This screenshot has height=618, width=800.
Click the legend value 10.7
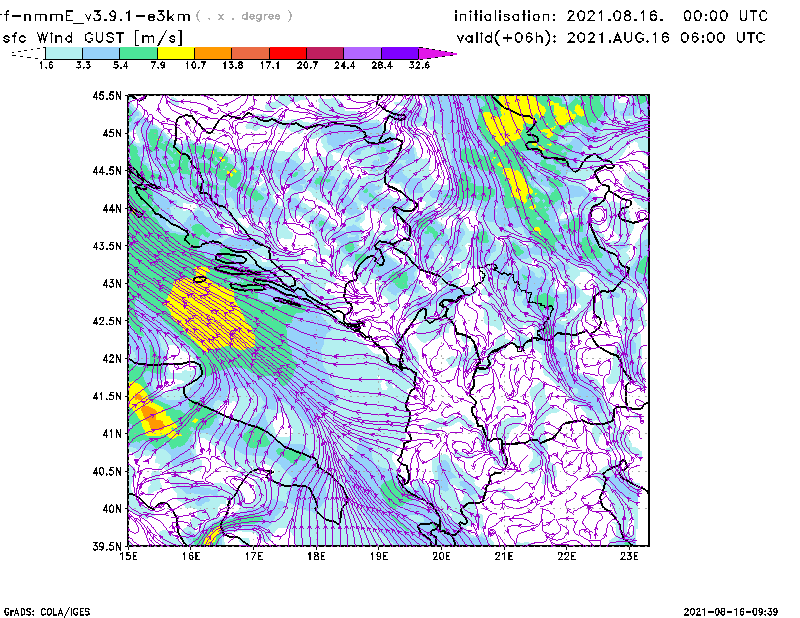(x=195, y=65)
